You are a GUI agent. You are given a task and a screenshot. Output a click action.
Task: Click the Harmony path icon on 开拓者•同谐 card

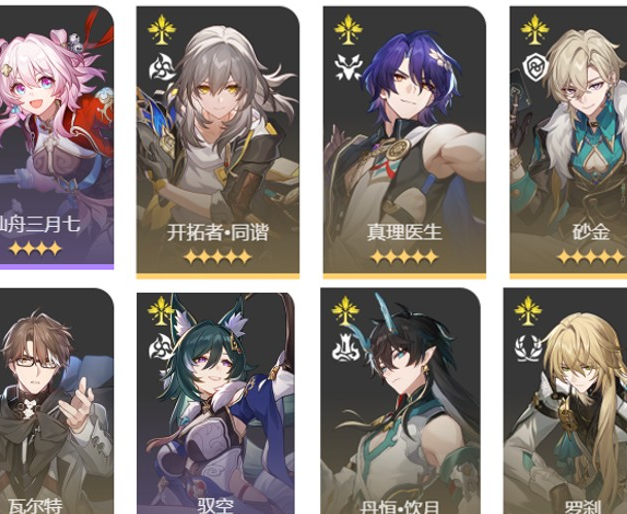[x=162, y=67]
